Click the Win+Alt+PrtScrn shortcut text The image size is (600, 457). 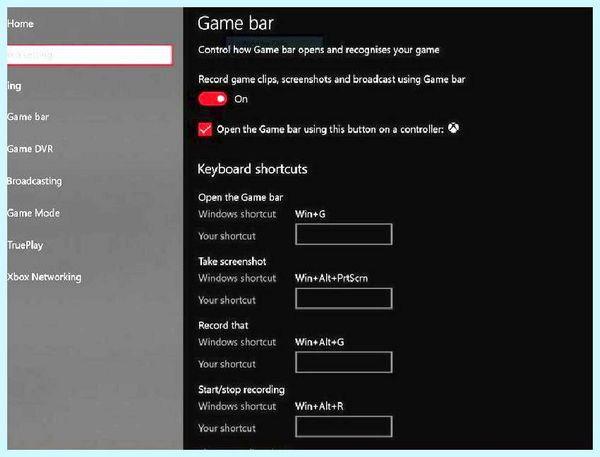(x=331, y=278)
